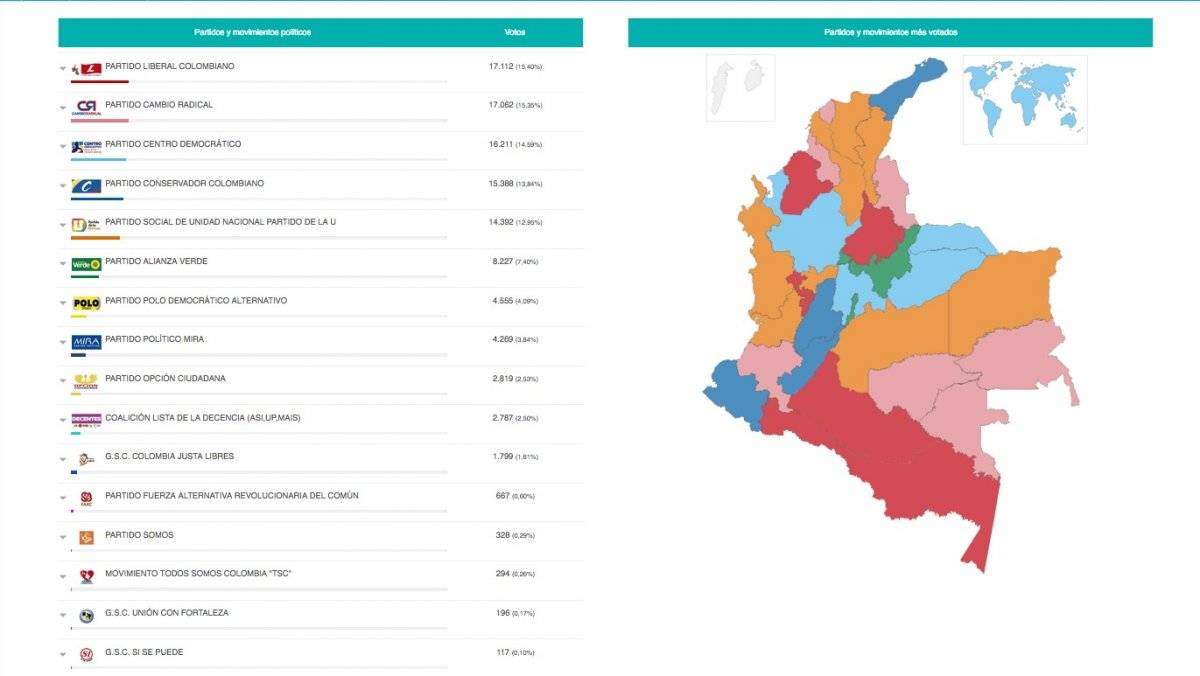Expand the G.S.C. Colombia Justa Libres row

click(x=62, y=460)
